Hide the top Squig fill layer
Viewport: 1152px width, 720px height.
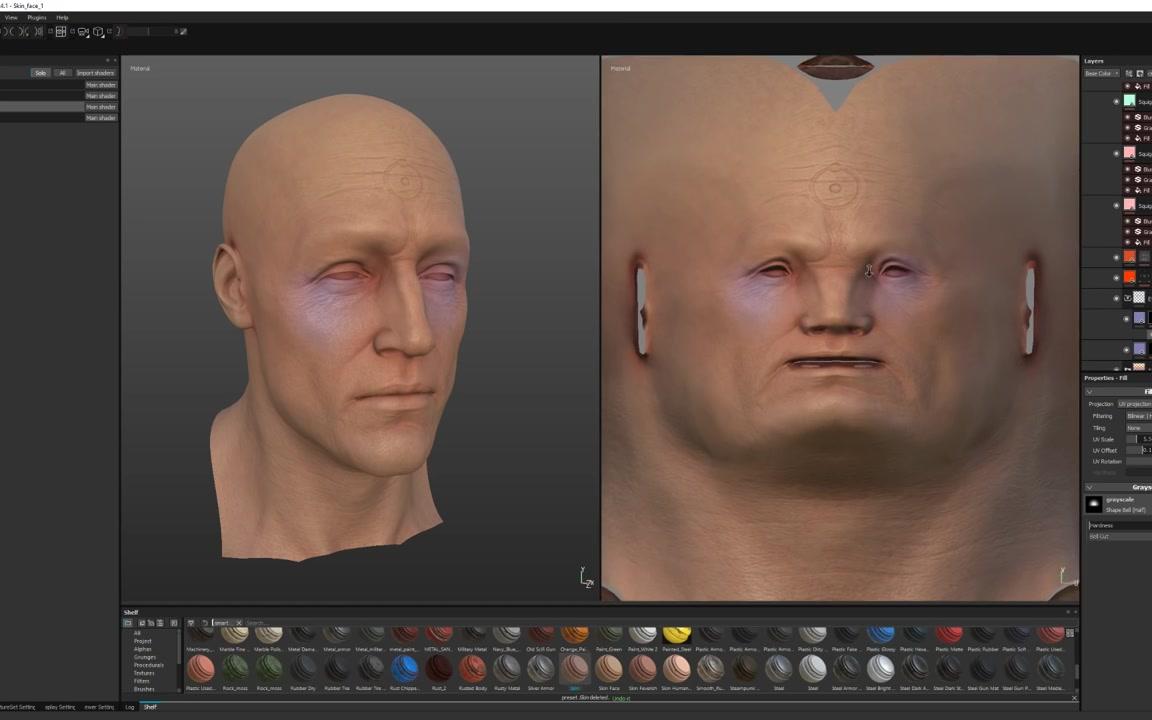(1116, 101)
